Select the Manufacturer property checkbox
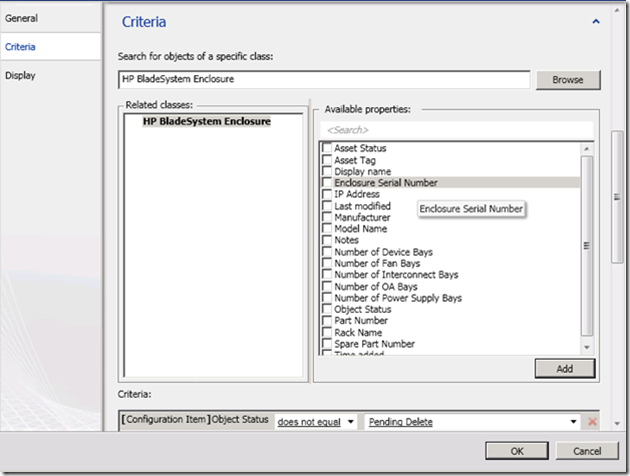Screen dimensions: 630x476 pos(326,217)
